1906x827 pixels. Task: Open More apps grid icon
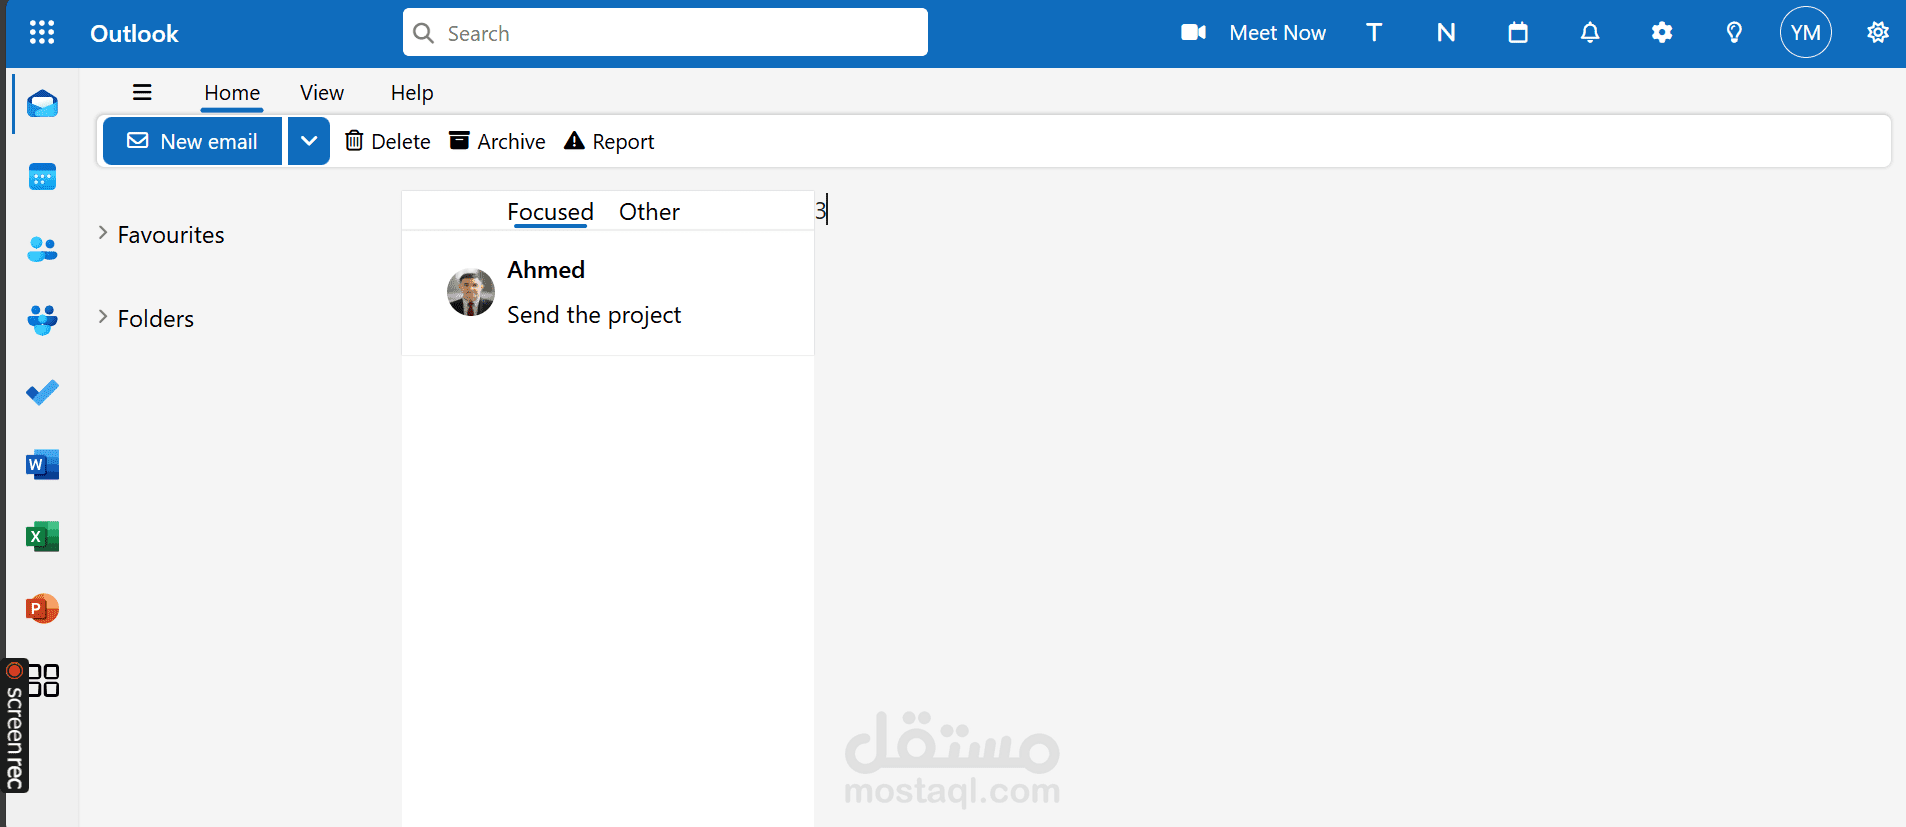[44, 680]
